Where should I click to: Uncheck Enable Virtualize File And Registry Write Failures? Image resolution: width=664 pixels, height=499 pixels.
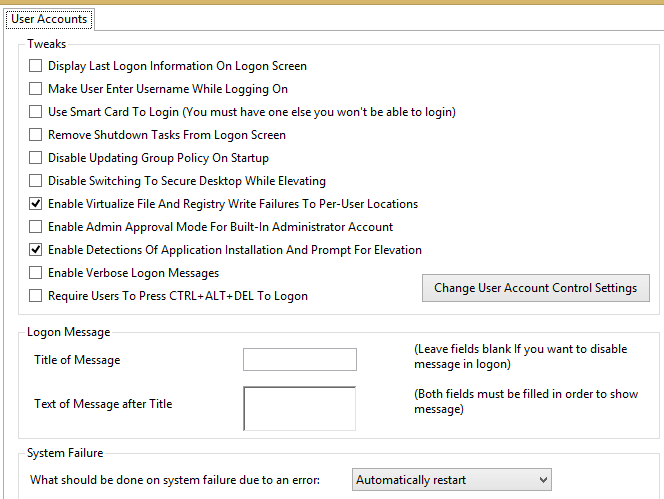click(36, 204)
